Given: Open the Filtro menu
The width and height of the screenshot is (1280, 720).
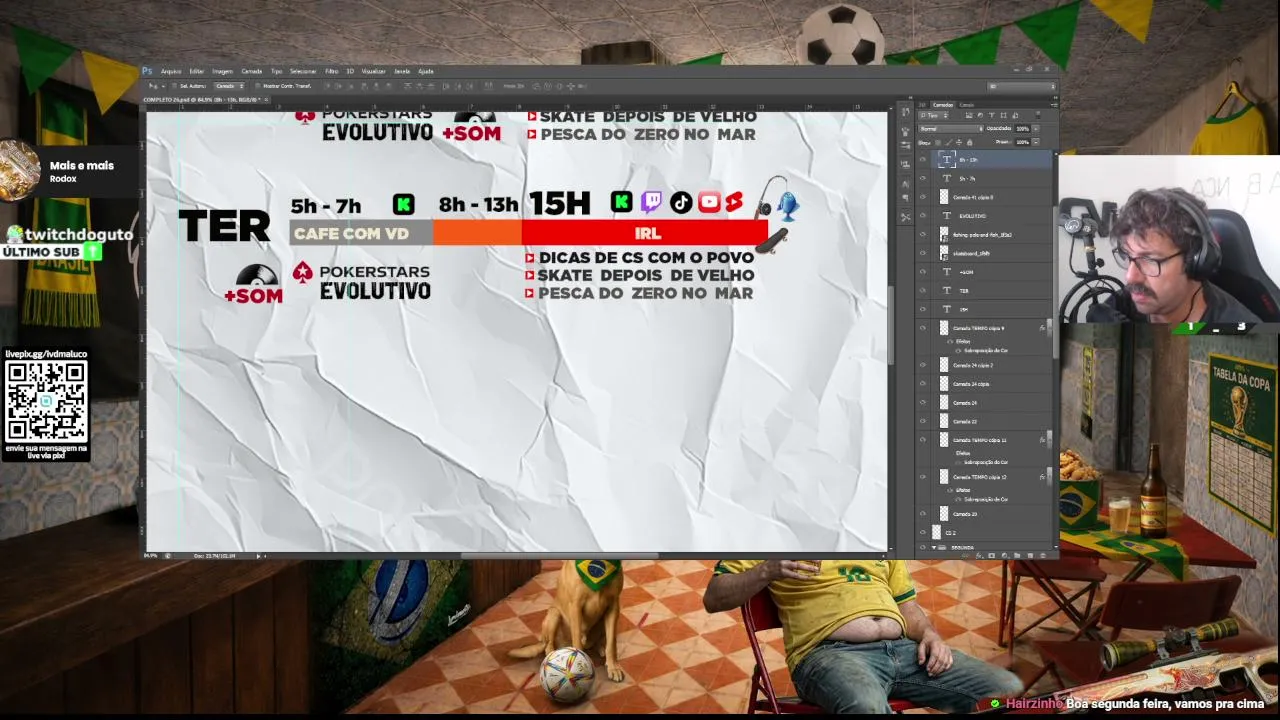Looking at the screenshot, I should click(x=331, y=71).
